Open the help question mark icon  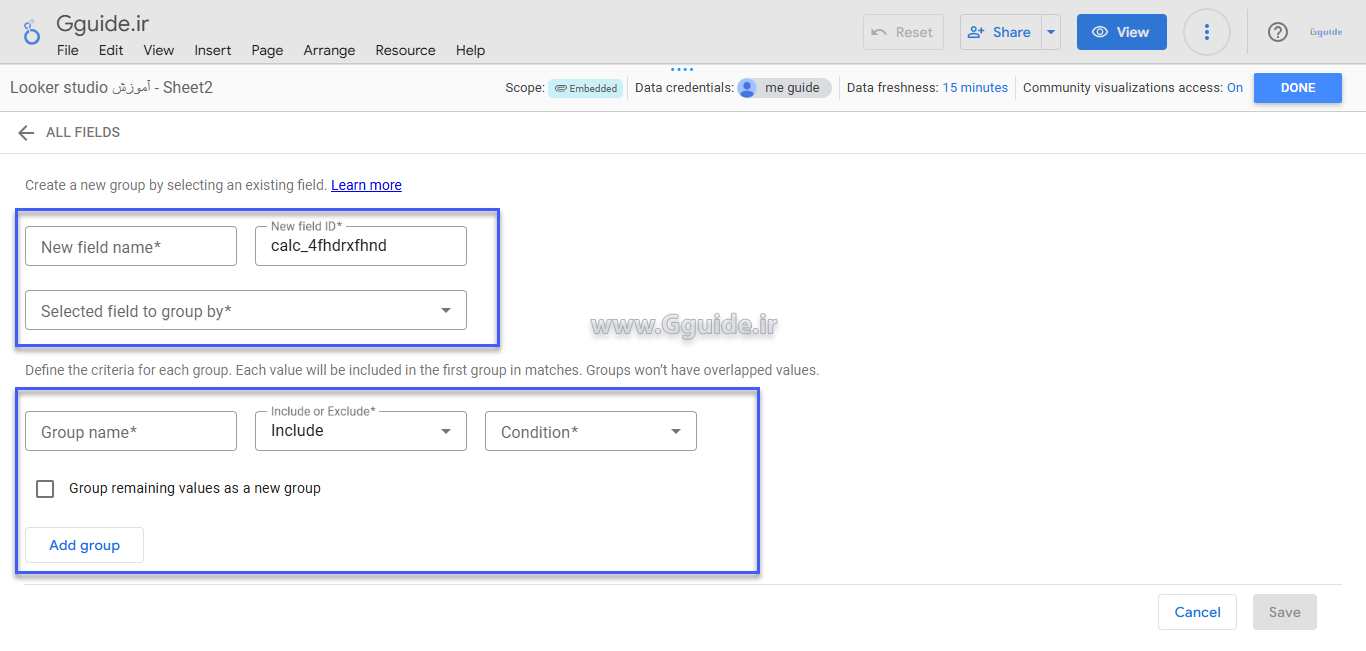(1277, 32)
